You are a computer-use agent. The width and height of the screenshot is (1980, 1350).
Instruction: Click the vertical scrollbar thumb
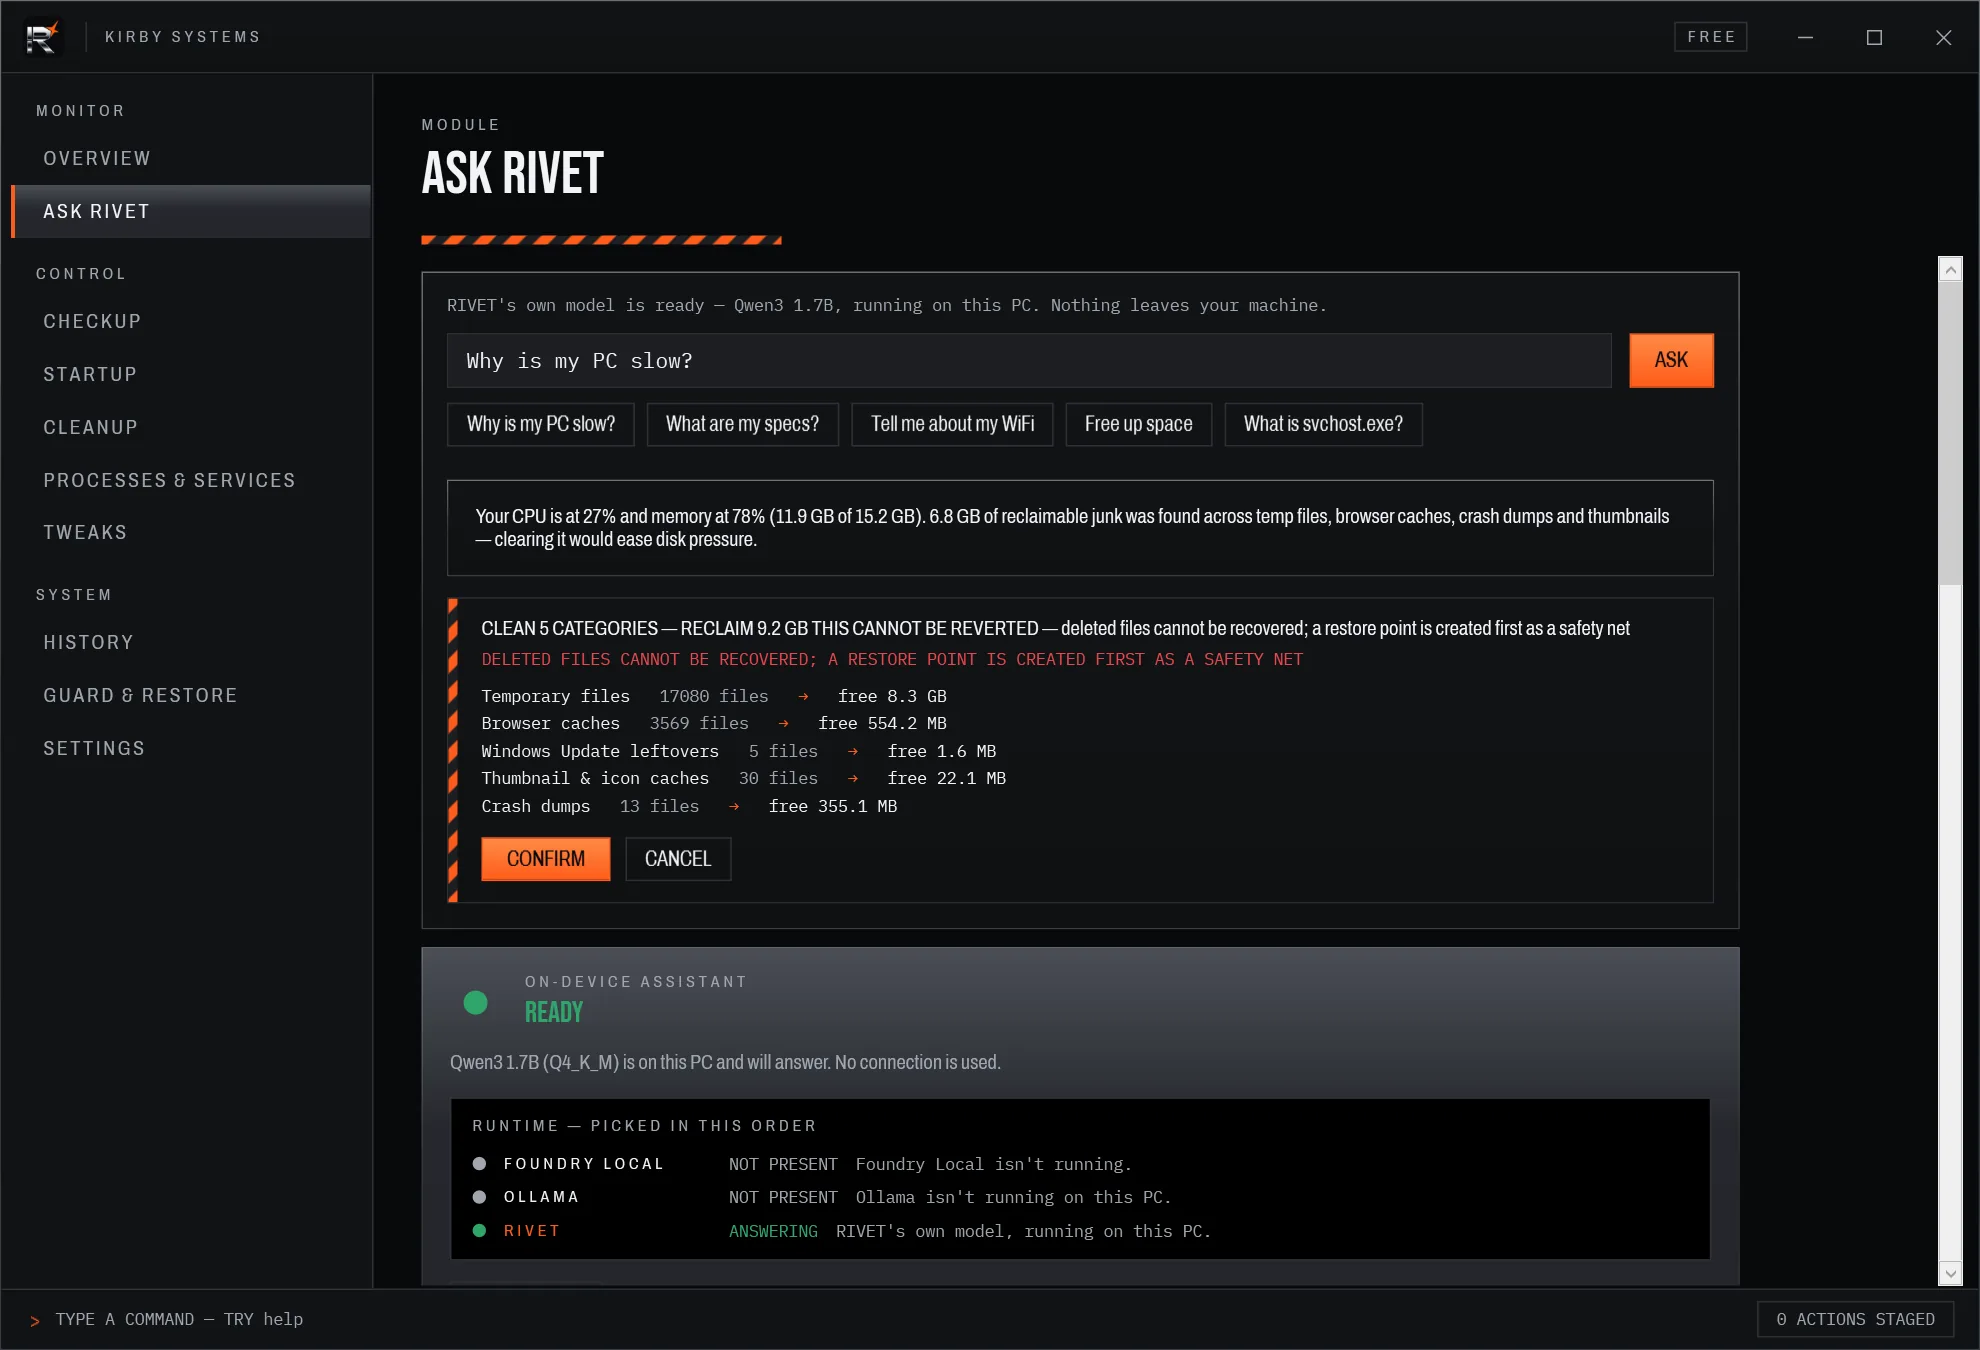coord(1950,433)
